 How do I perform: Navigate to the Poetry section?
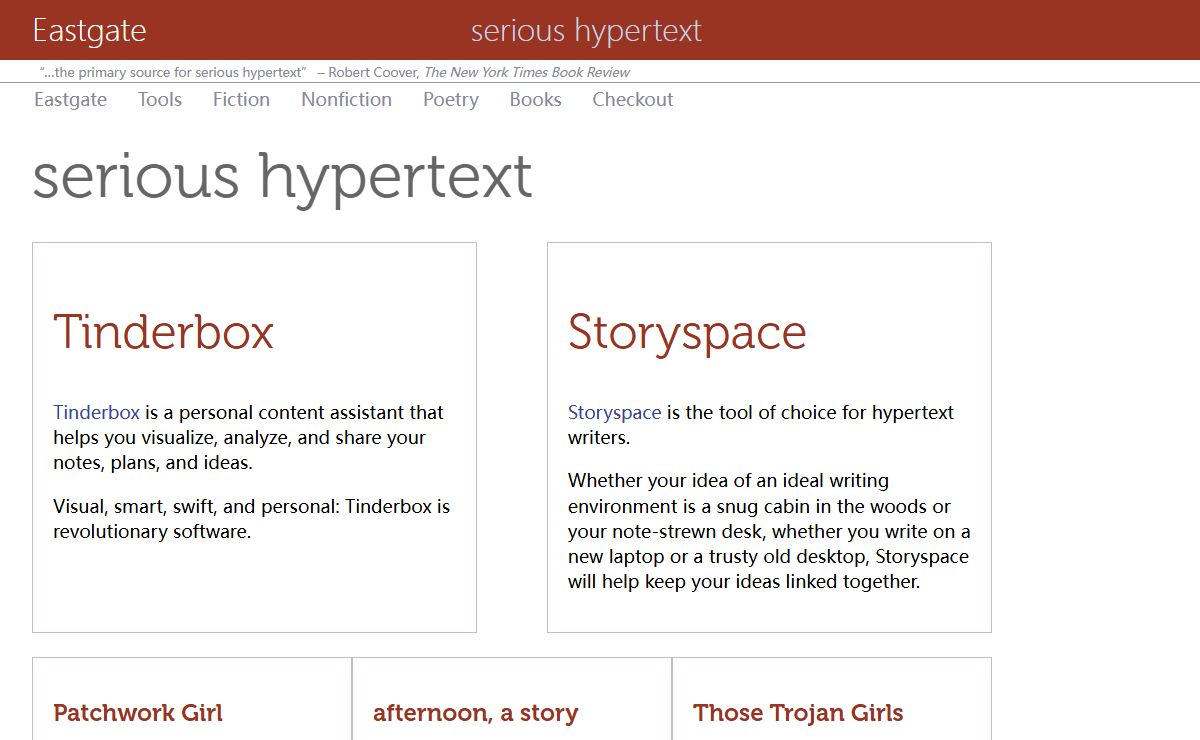[450, 100]
